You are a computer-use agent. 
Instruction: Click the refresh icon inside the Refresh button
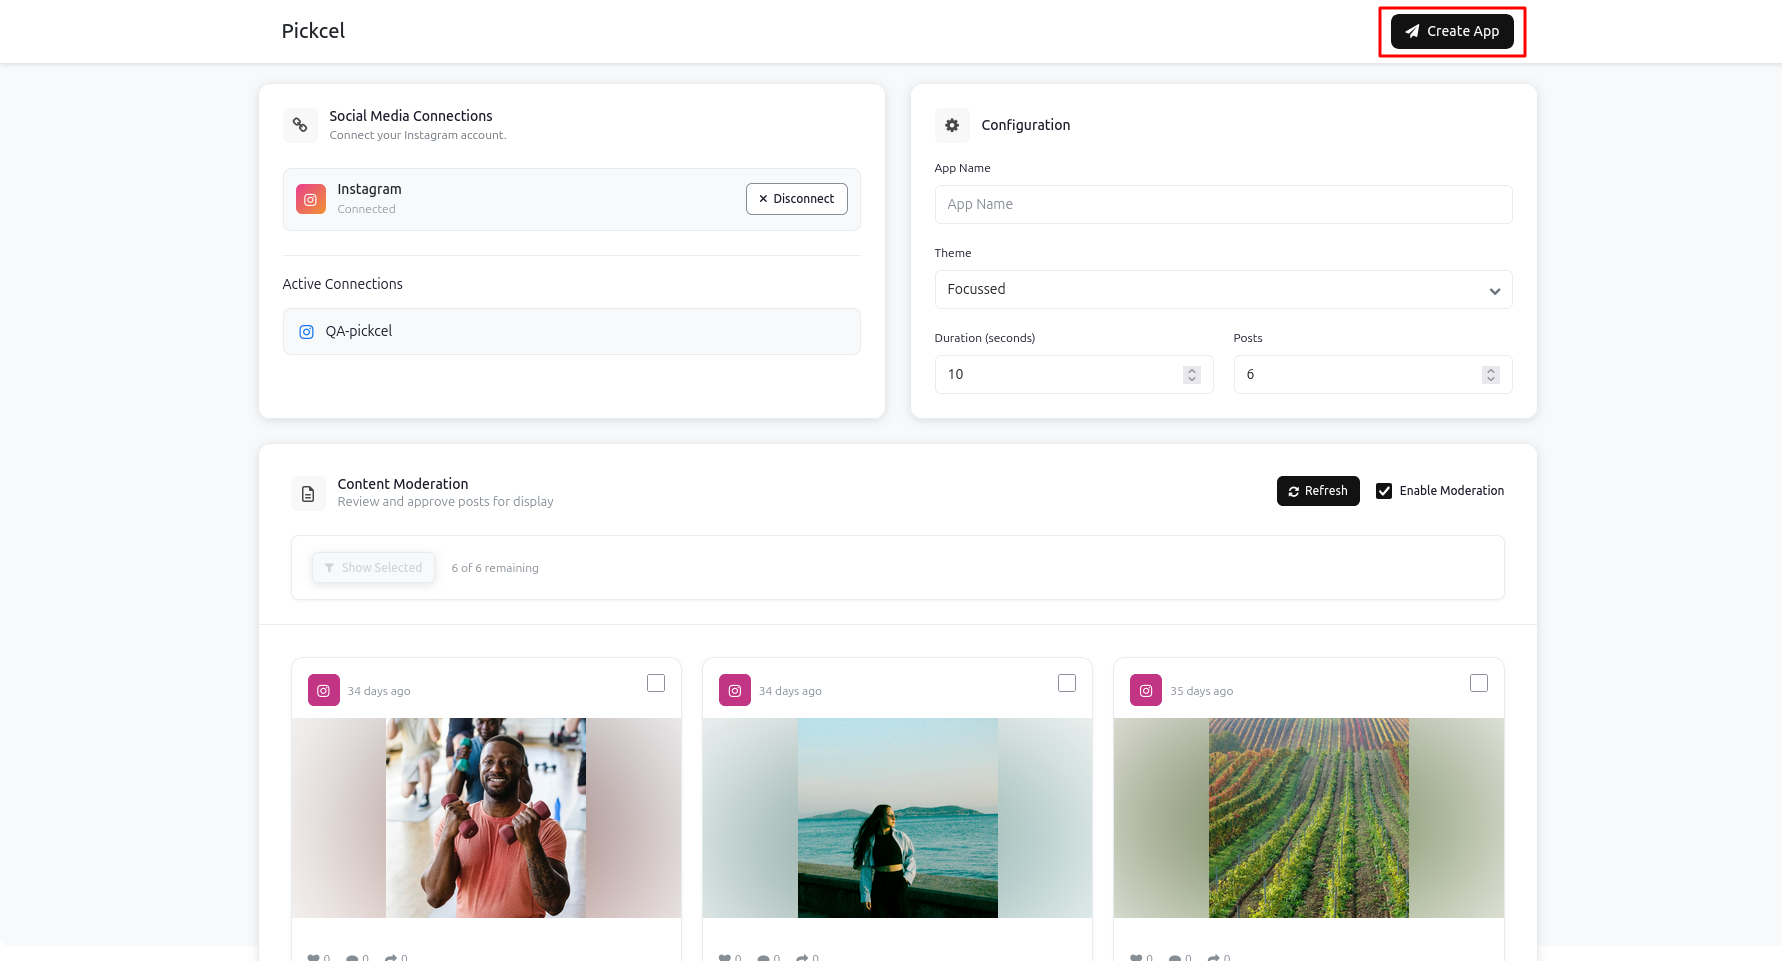[x=1295, y=490]
